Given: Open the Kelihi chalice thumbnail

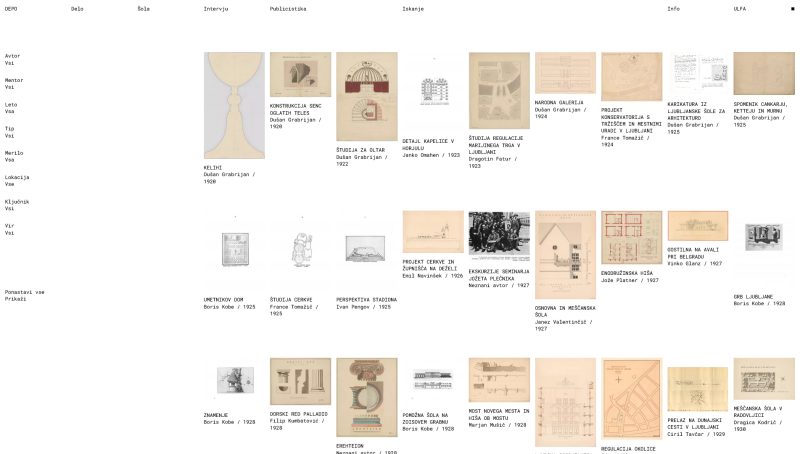Looking at the screenshot, I should pyautogui.click(x=234, y=105).
